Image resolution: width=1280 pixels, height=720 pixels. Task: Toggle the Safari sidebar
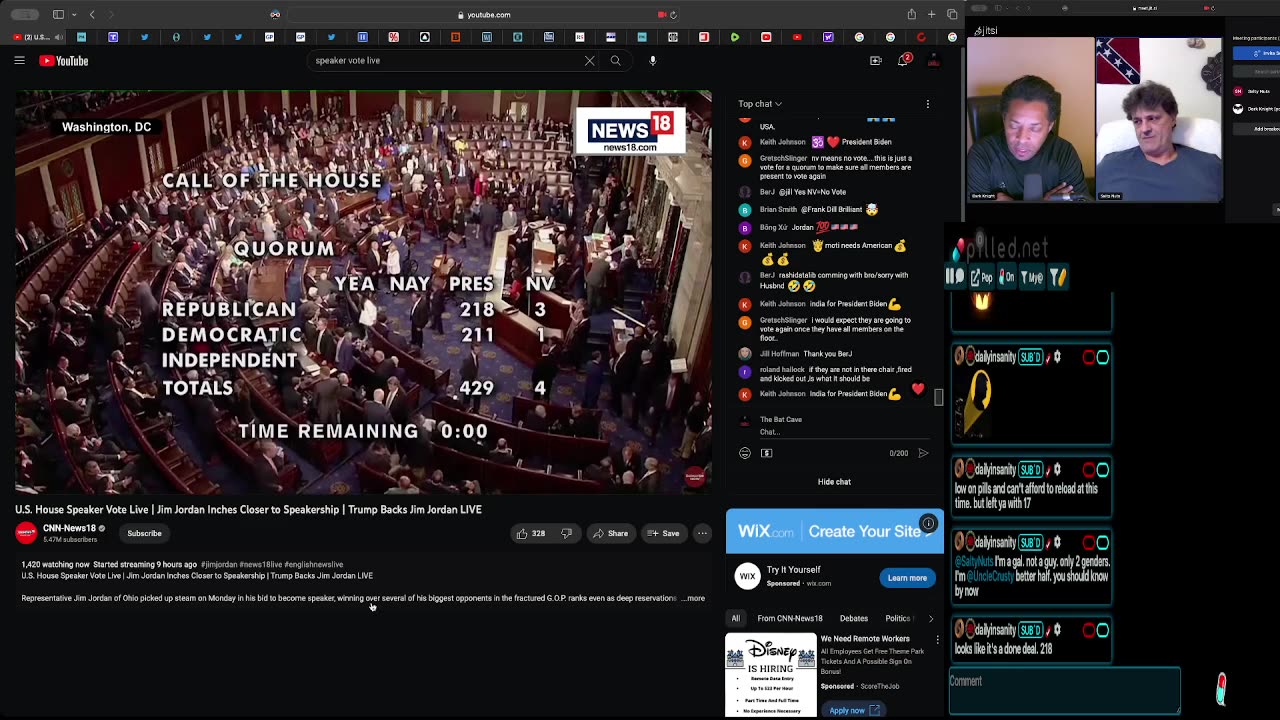coord(58,15)
